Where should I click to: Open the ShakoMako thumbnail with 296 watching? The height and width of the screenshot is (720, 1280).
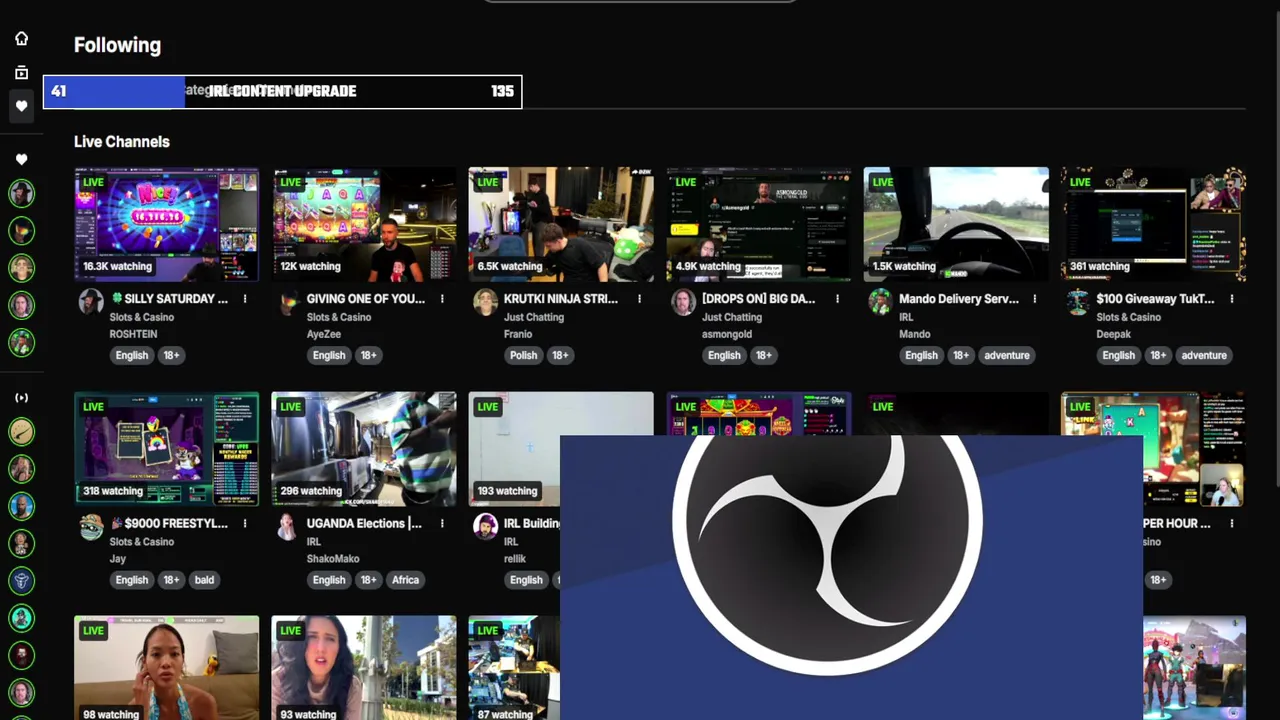click(364, 448)
